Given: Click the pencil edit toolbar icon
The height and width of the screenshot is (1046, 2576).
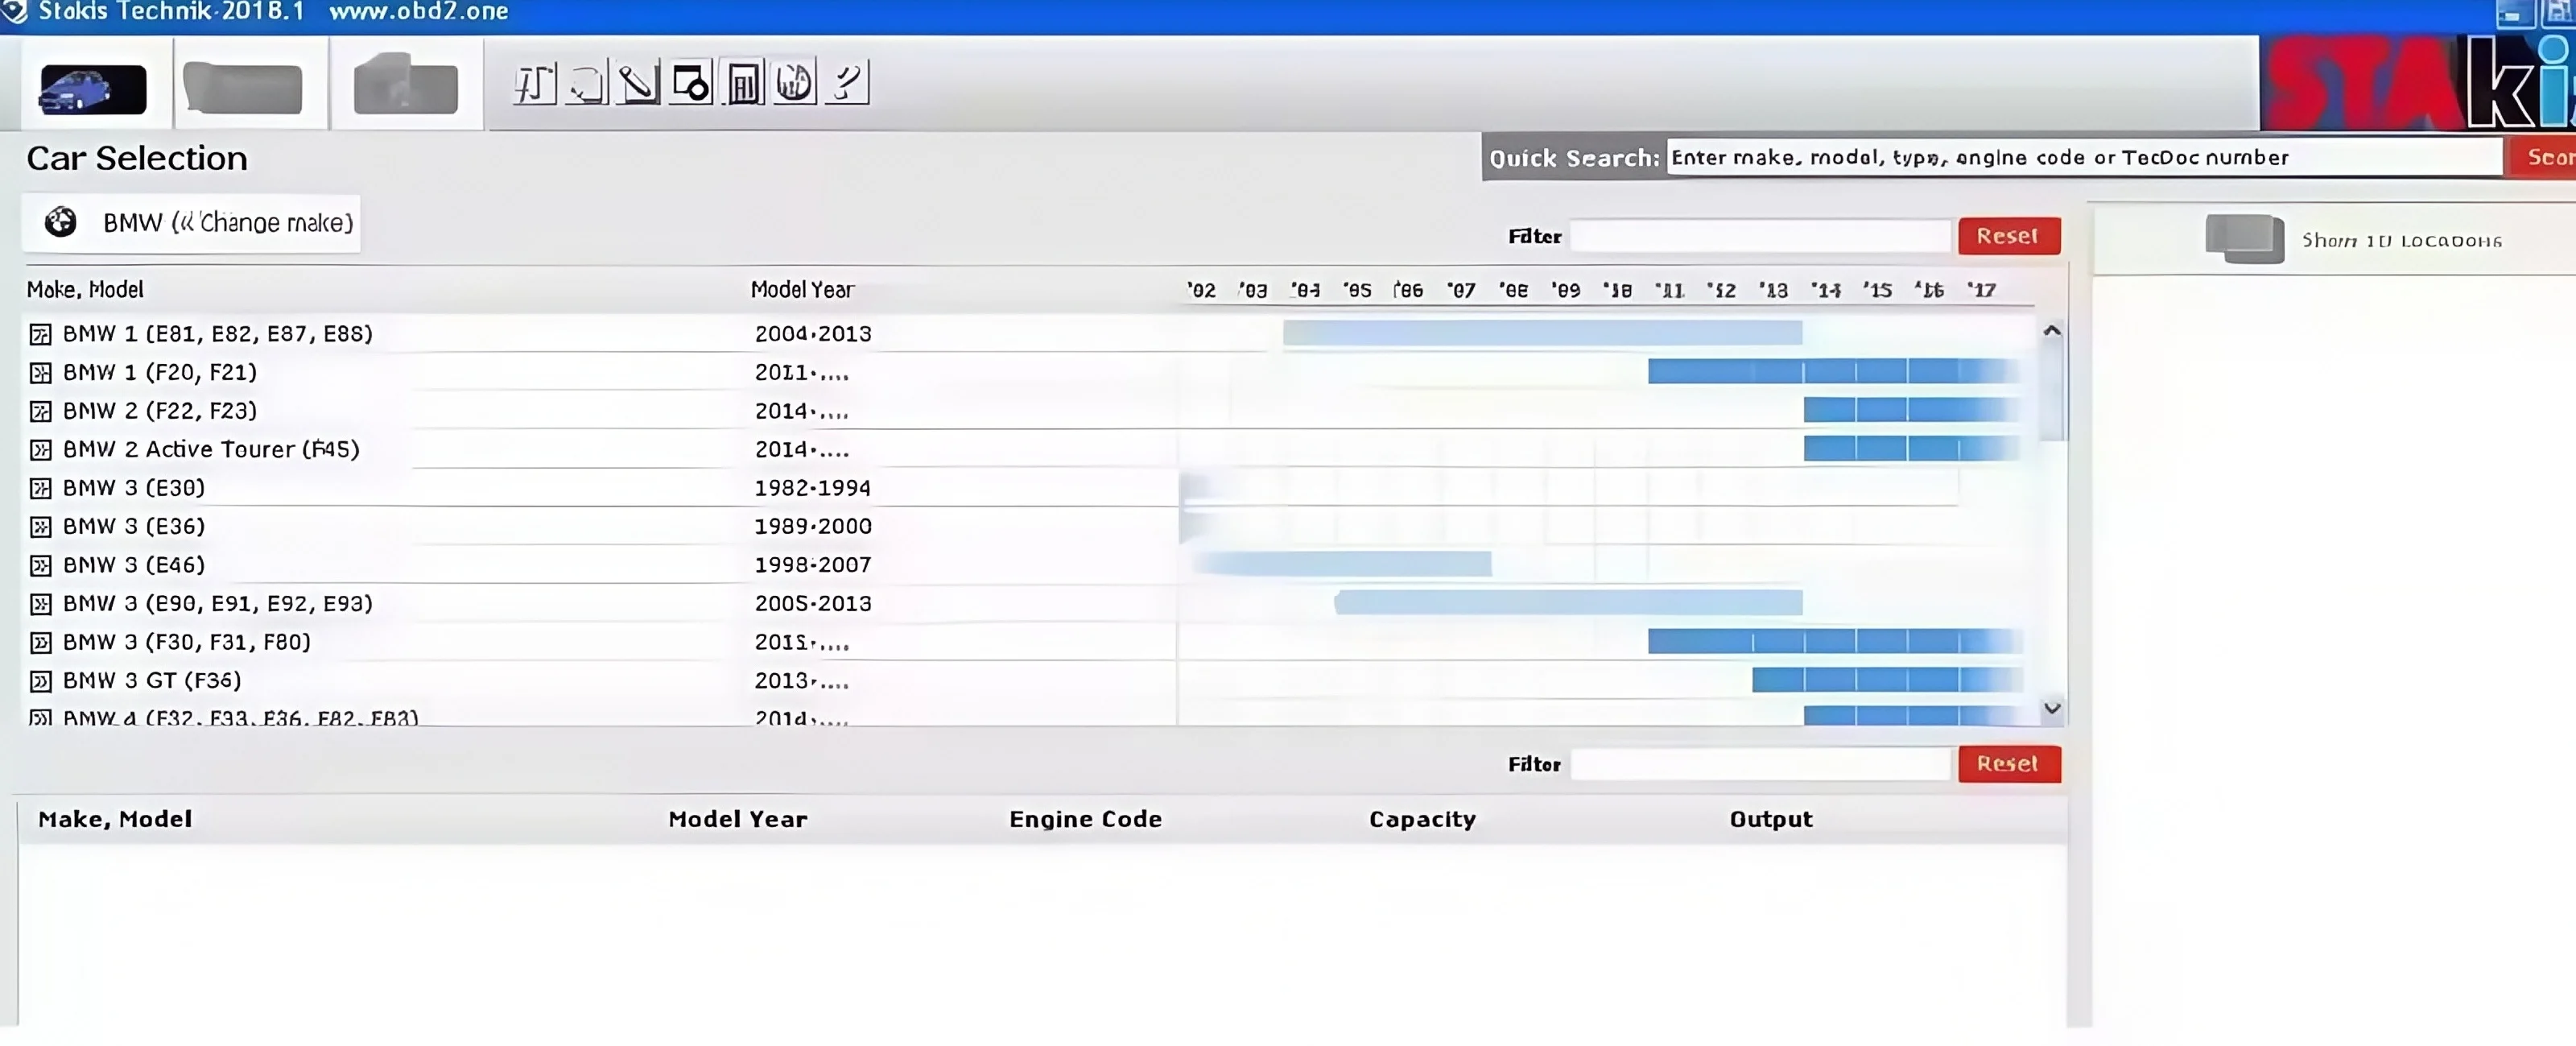Looking at the screenshot, I should pyautogui.click(x=638, y=83).
